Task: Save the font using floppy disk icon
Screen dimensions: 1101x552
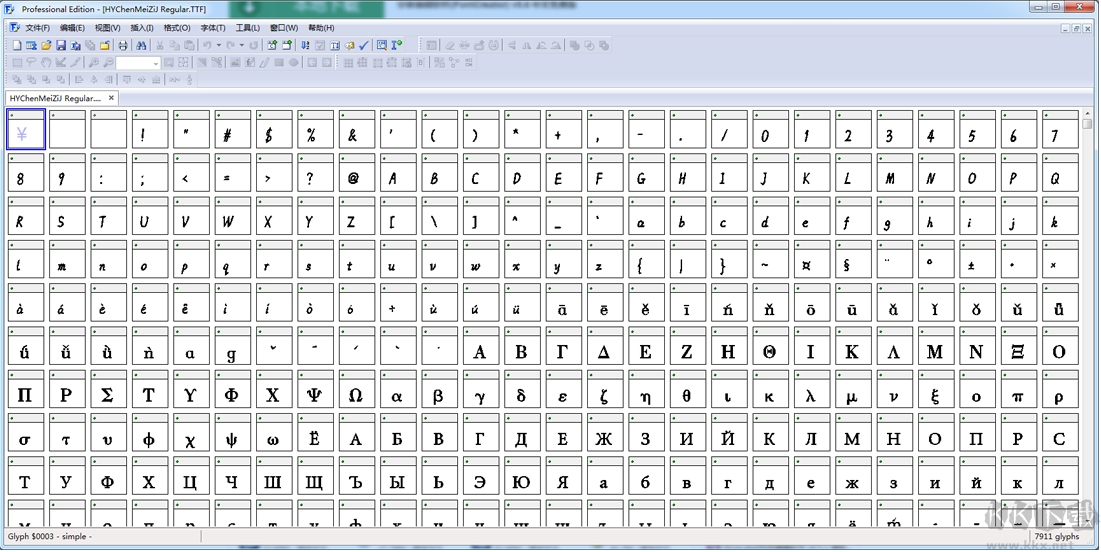Action: click(61, 46)
